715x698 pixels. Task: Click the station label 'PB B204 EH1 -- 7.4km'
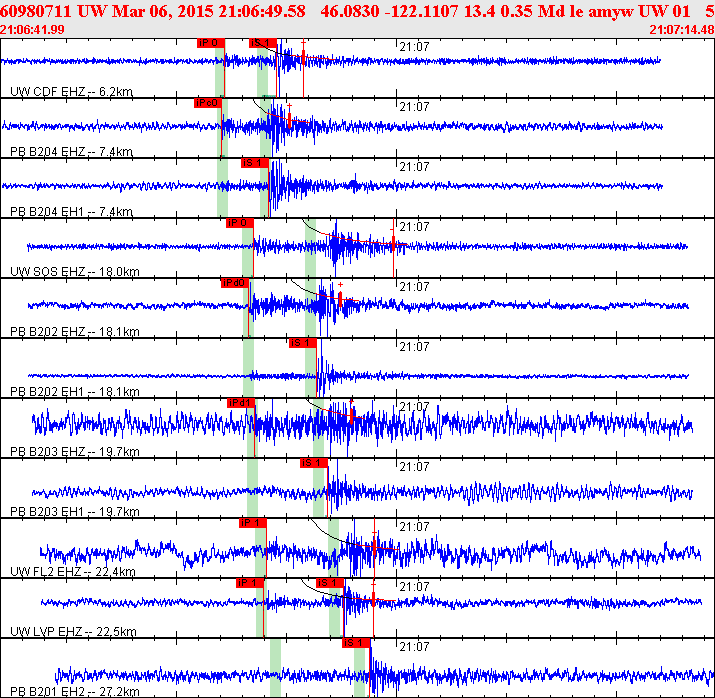(72, 212)
